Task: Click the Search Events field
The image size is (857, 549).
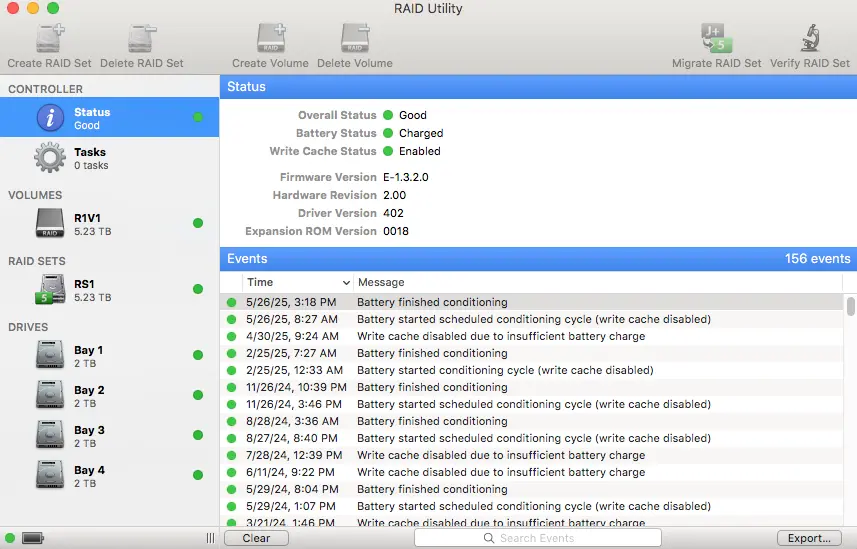Action: [538, 538]
